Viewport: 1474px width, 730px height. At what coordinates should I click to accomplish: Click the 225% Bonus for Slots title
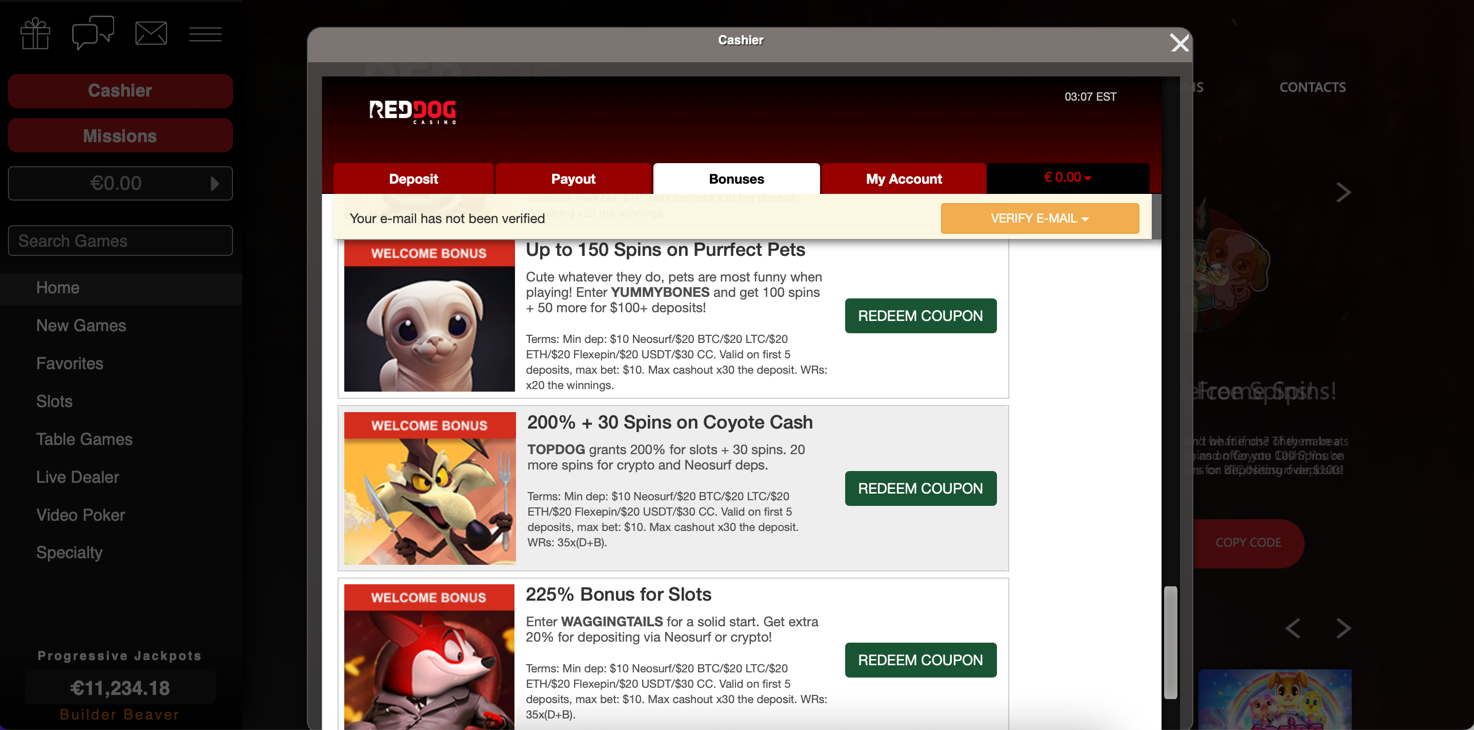click(619, 595)
